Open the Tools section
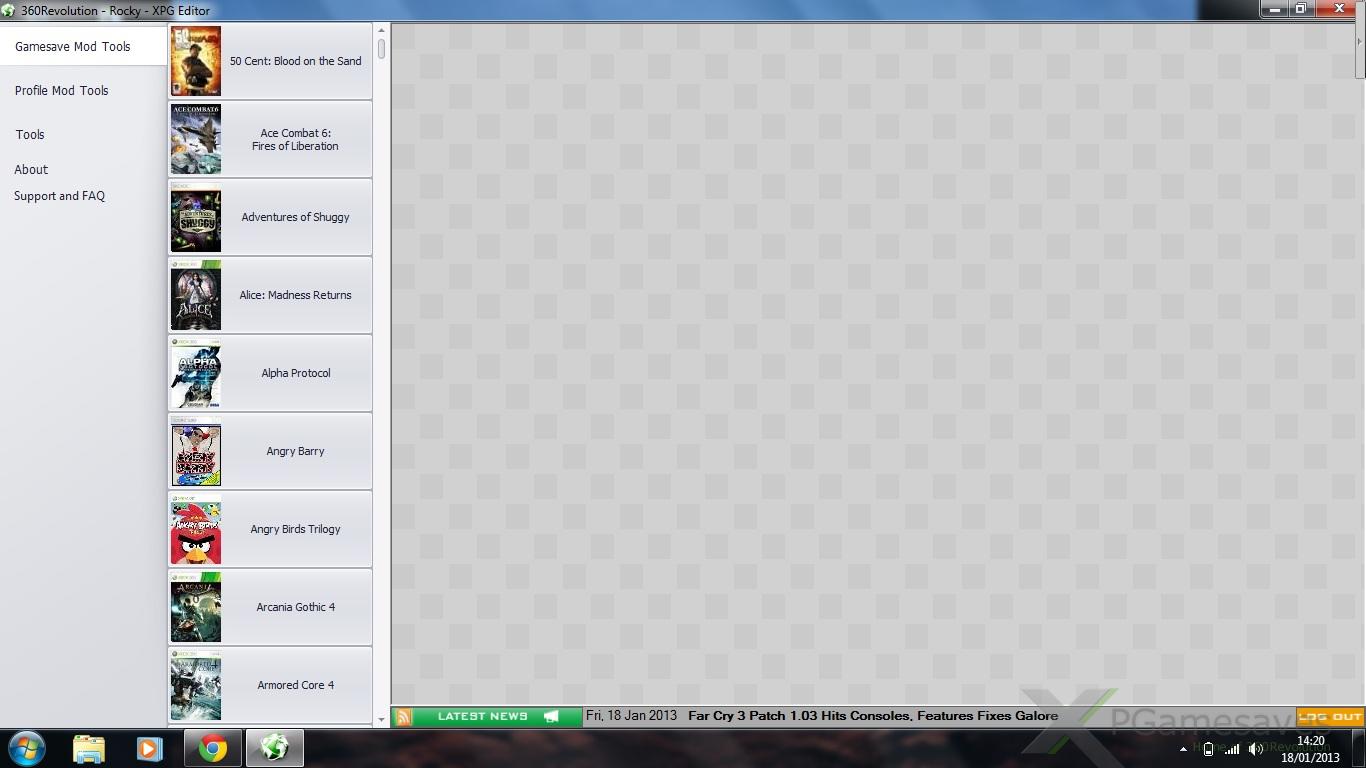This screenshot has height=768, width=1366. pyautogui.click(x=30, y=135)
